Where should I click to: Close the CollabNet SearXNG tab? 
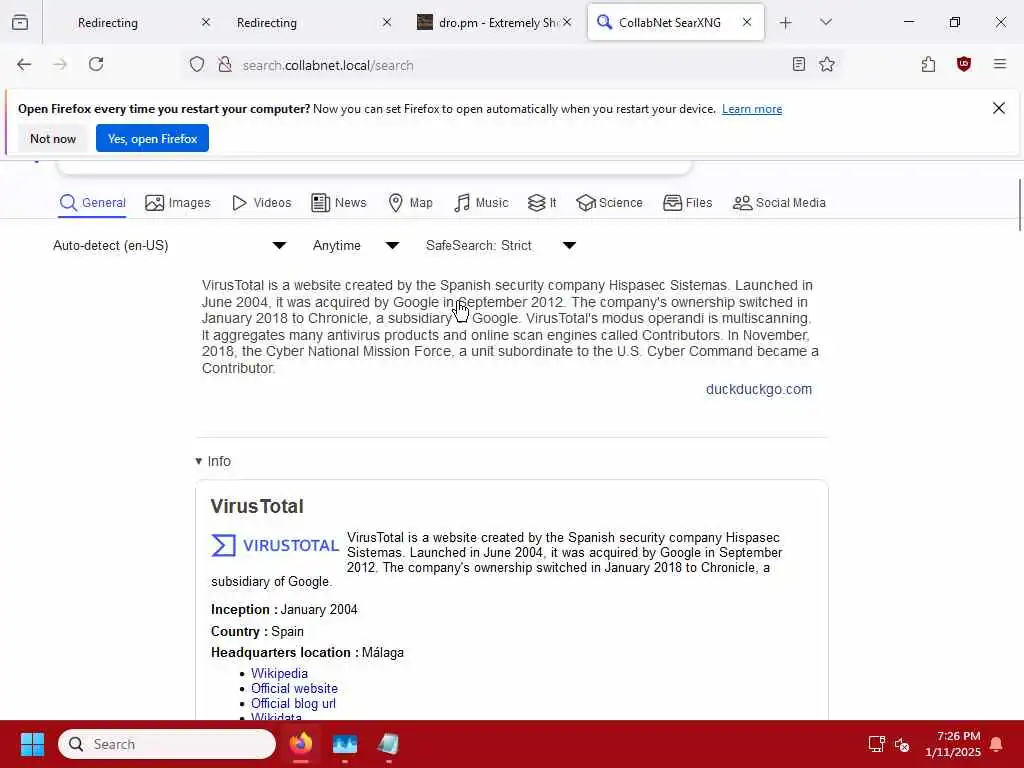(x=746, y=22)
